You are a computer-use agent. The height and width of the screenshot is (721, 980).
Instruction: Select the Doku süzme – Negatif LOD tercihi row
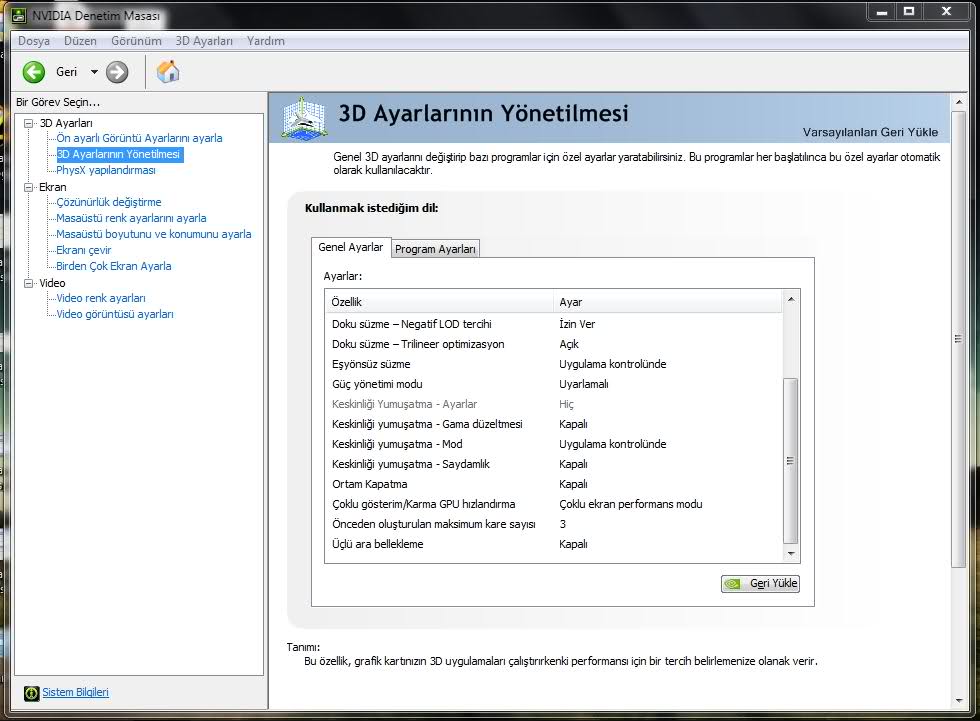click(x=554, y=324)
